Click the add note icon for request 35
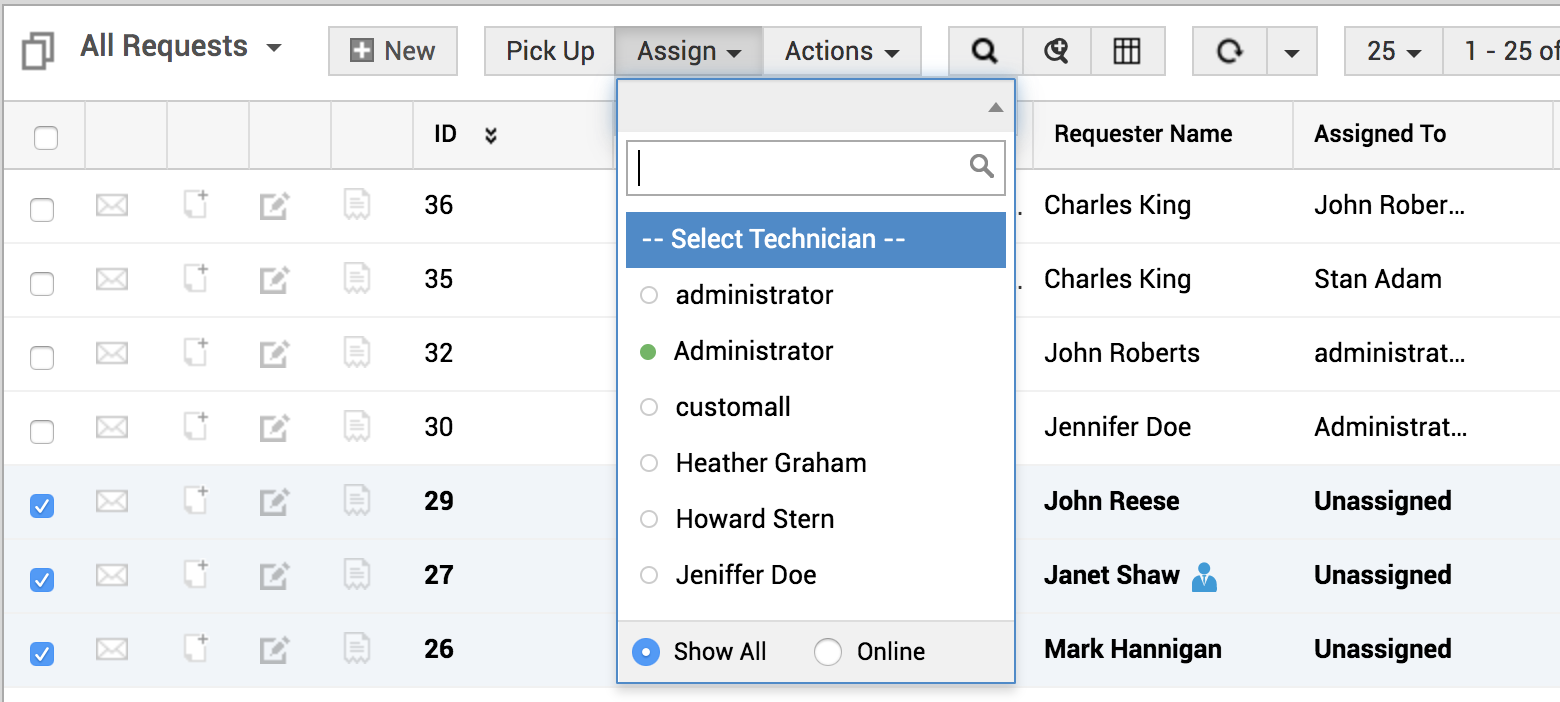Screen dimensions: 1560x702 196,280
